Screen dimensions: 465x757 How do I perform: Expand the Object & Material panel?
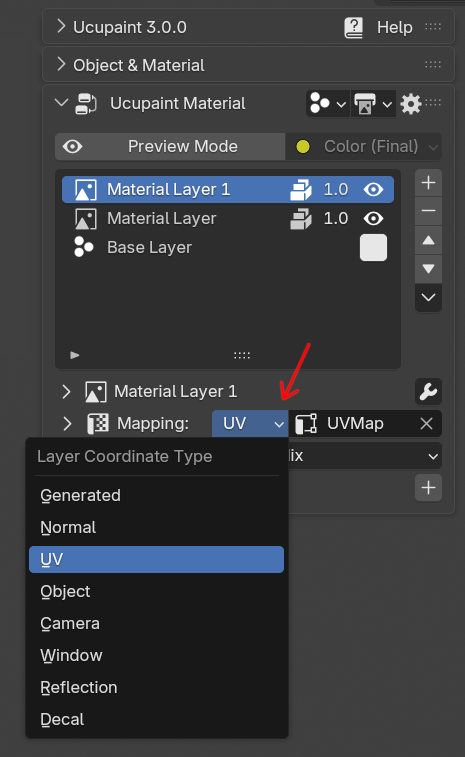[61, 64]
